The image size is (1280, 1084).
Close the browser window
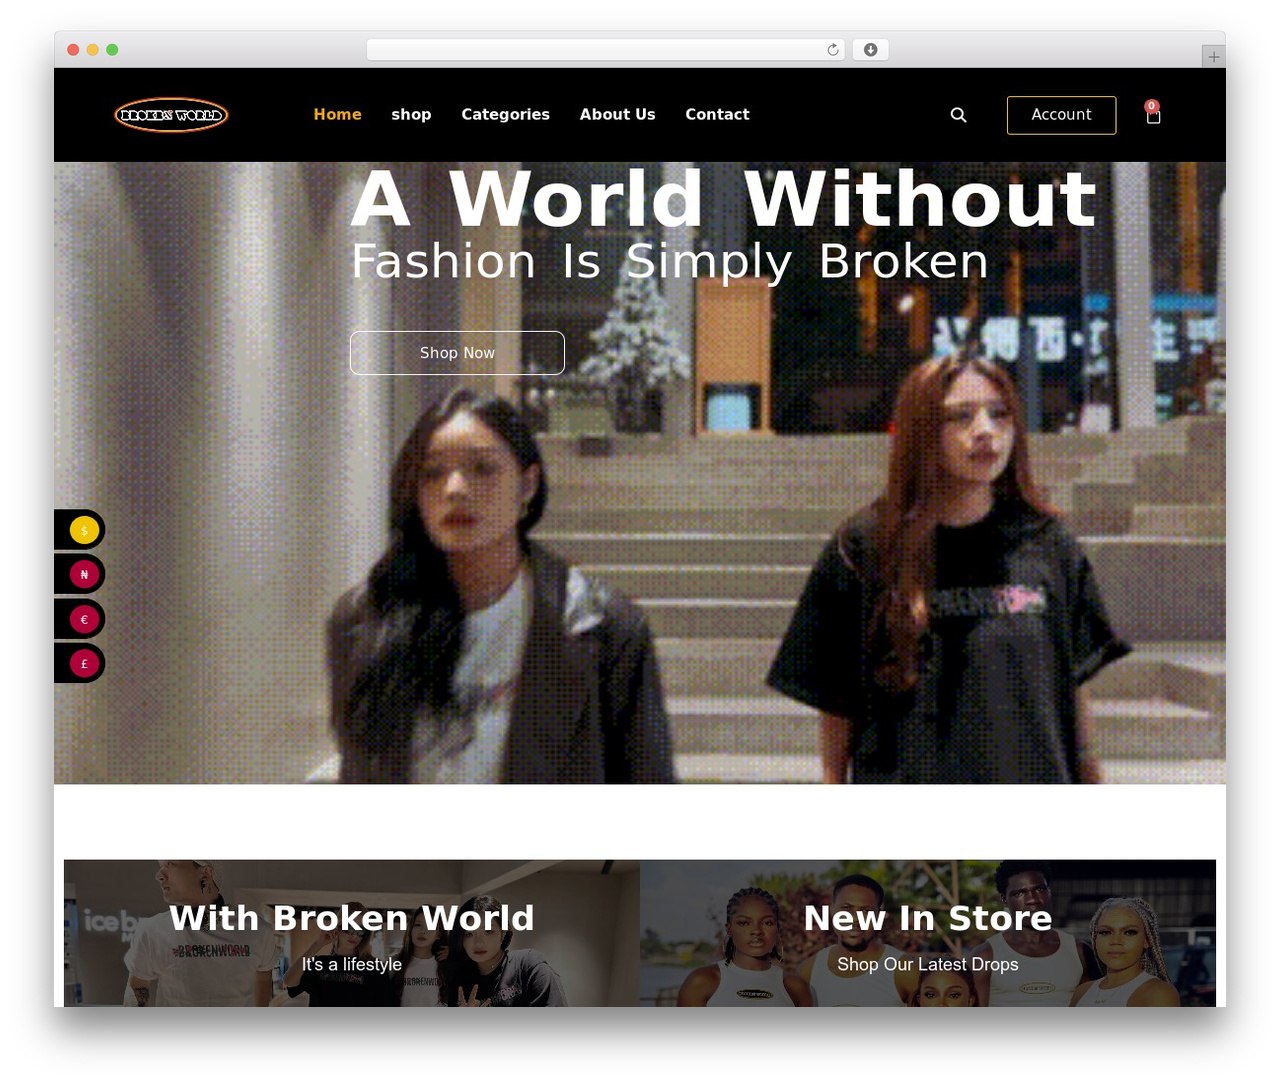[x=73, y=50]
